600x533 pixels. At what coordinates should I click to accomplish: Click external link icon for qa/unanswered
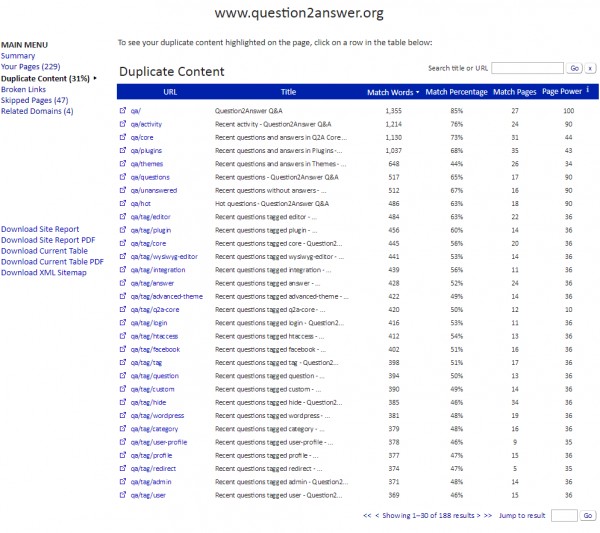click(x=123, y=189)
